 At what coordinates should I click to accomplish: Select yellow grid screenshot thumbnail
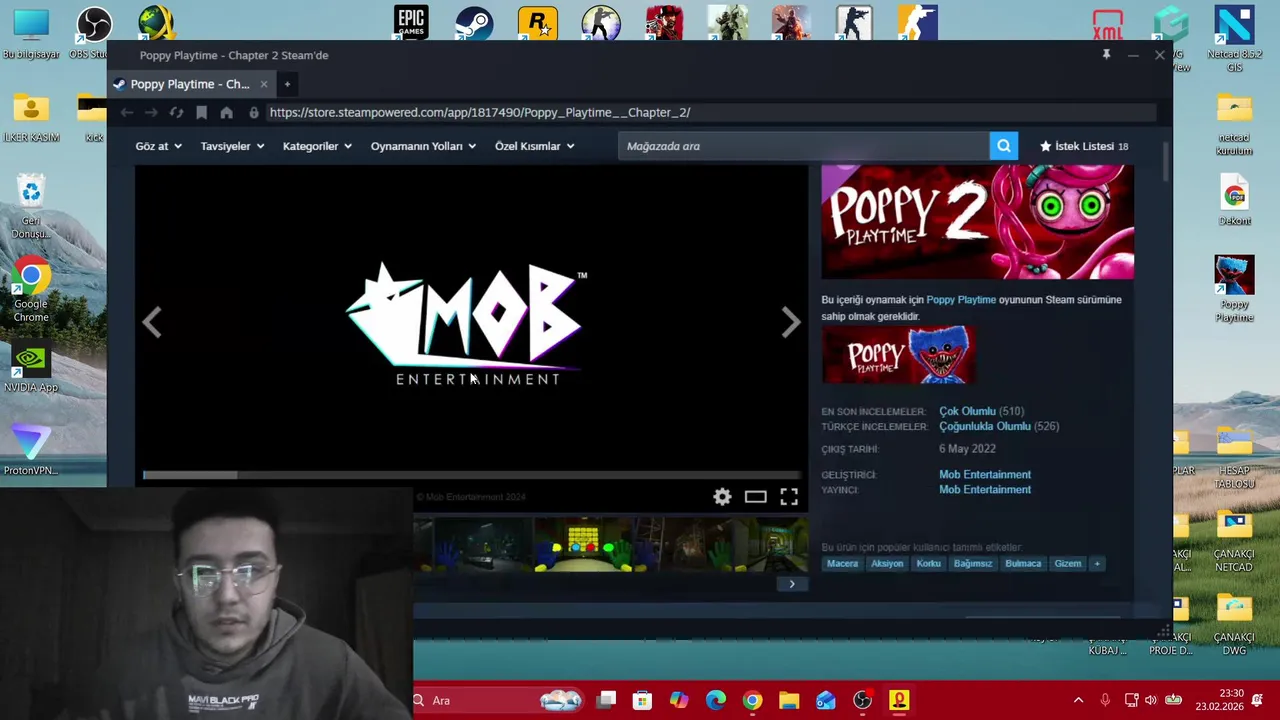[584, 543]
